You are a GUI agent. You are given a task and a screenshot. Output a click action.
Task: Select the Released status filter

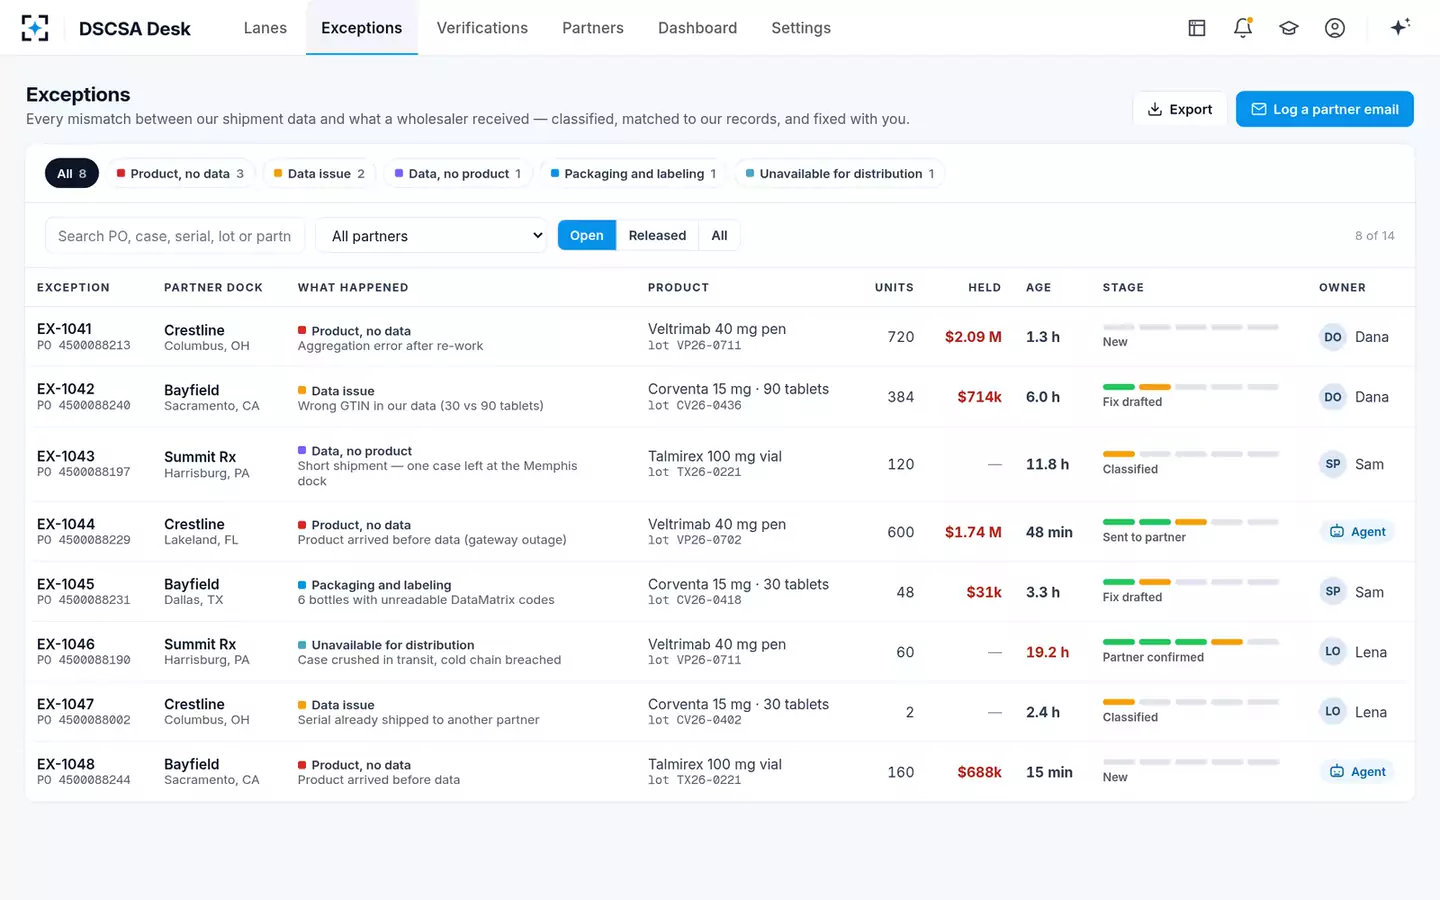coord(657,235)
